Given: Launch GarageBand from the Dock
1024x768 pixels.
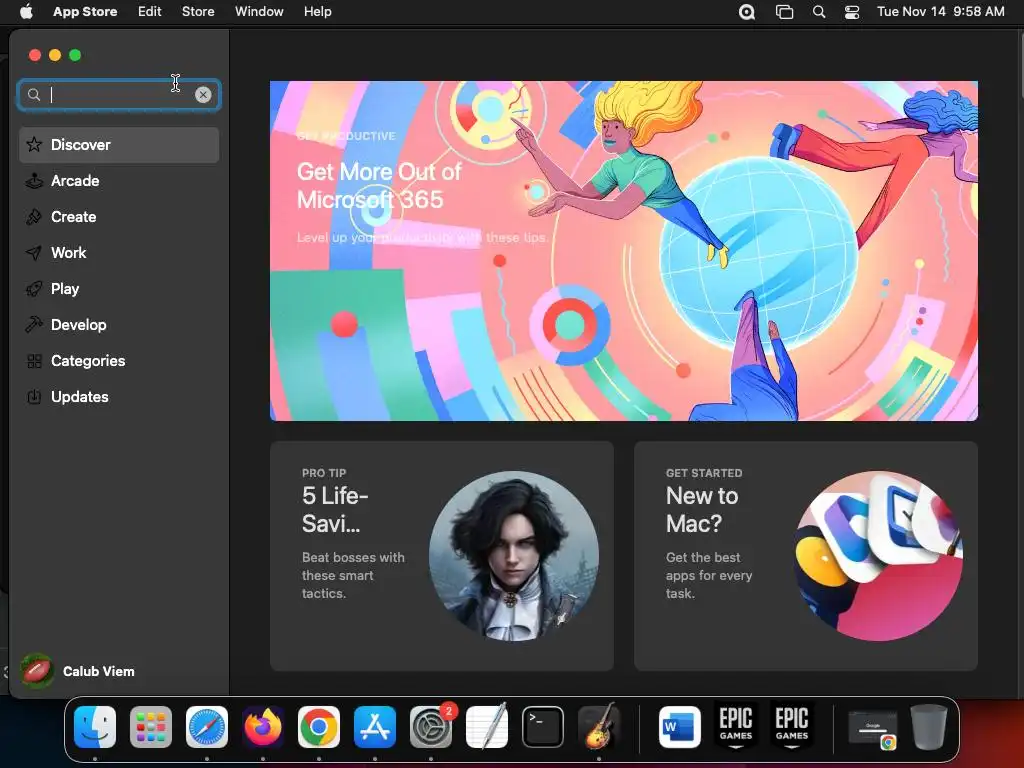Looking at the screenshot, I should tap(599, 726).
